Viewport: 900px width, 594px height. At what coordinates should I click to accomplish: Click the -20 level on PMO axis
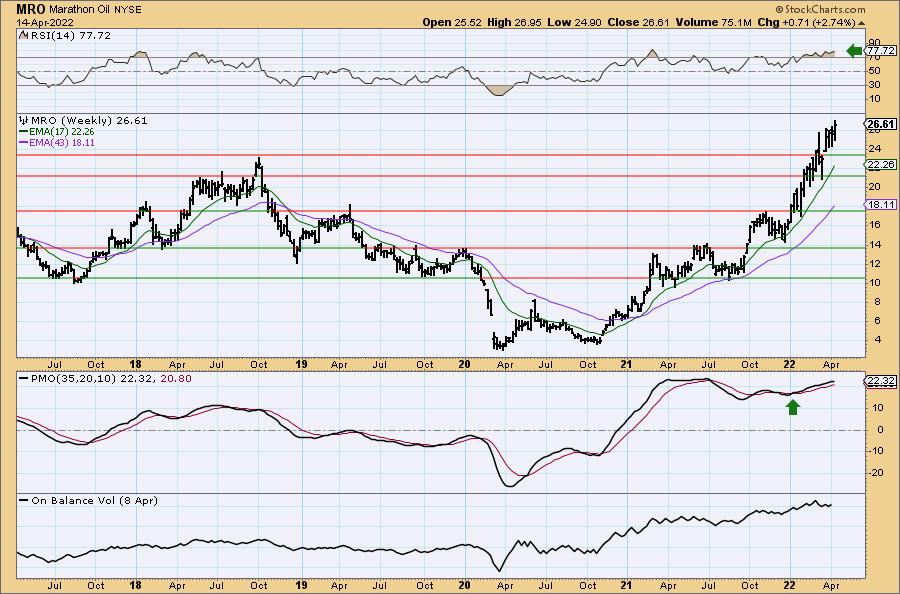875,473
